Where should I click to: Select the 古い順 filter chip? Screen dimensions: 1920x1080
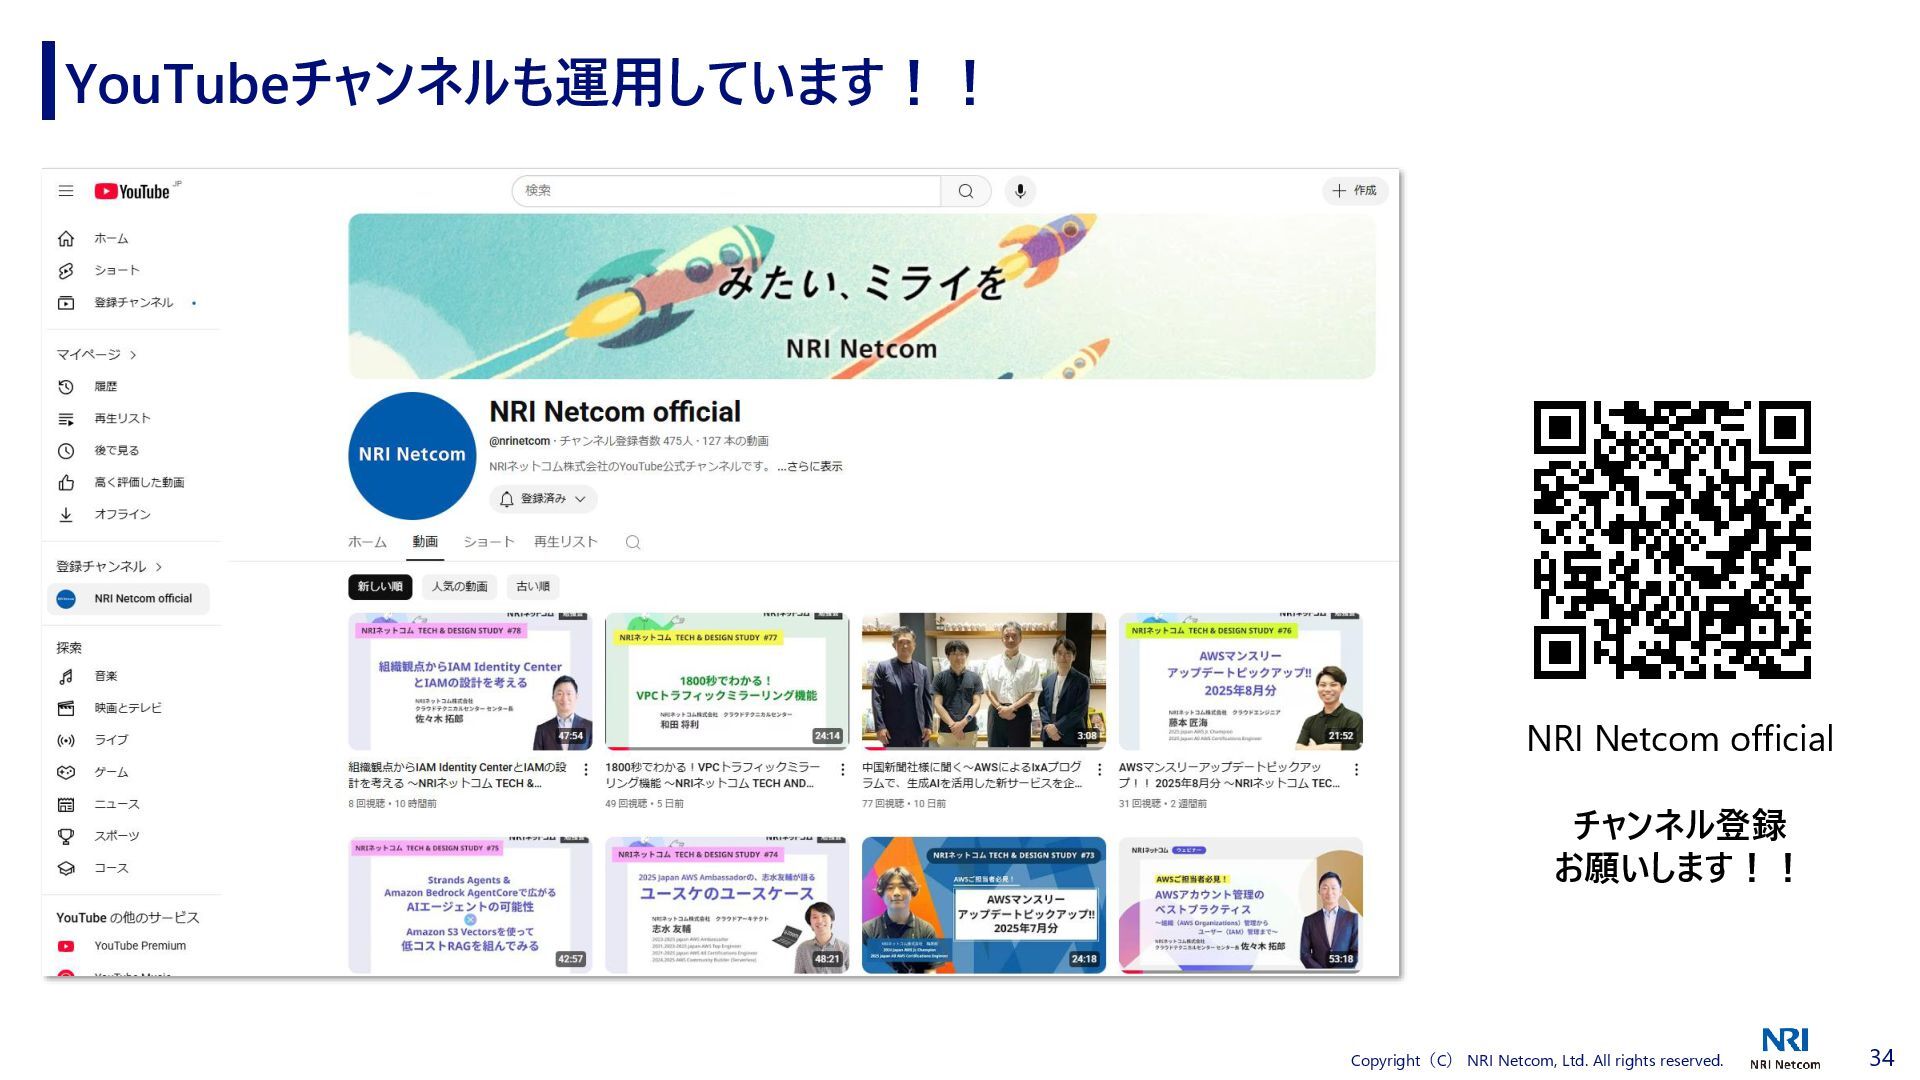(532, 587)
